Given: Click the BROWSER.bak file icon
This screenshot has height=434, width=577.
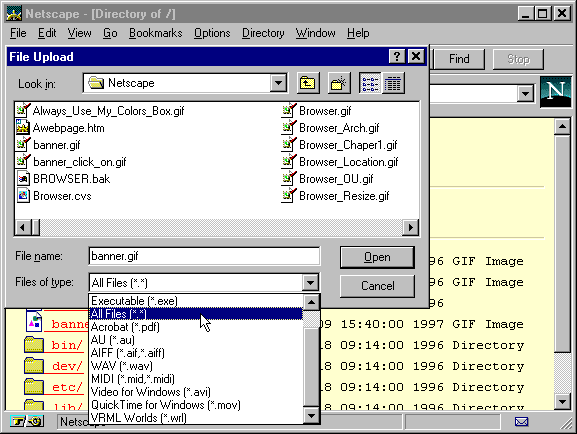Looking at the screenshot, I should tap(23, 179).
